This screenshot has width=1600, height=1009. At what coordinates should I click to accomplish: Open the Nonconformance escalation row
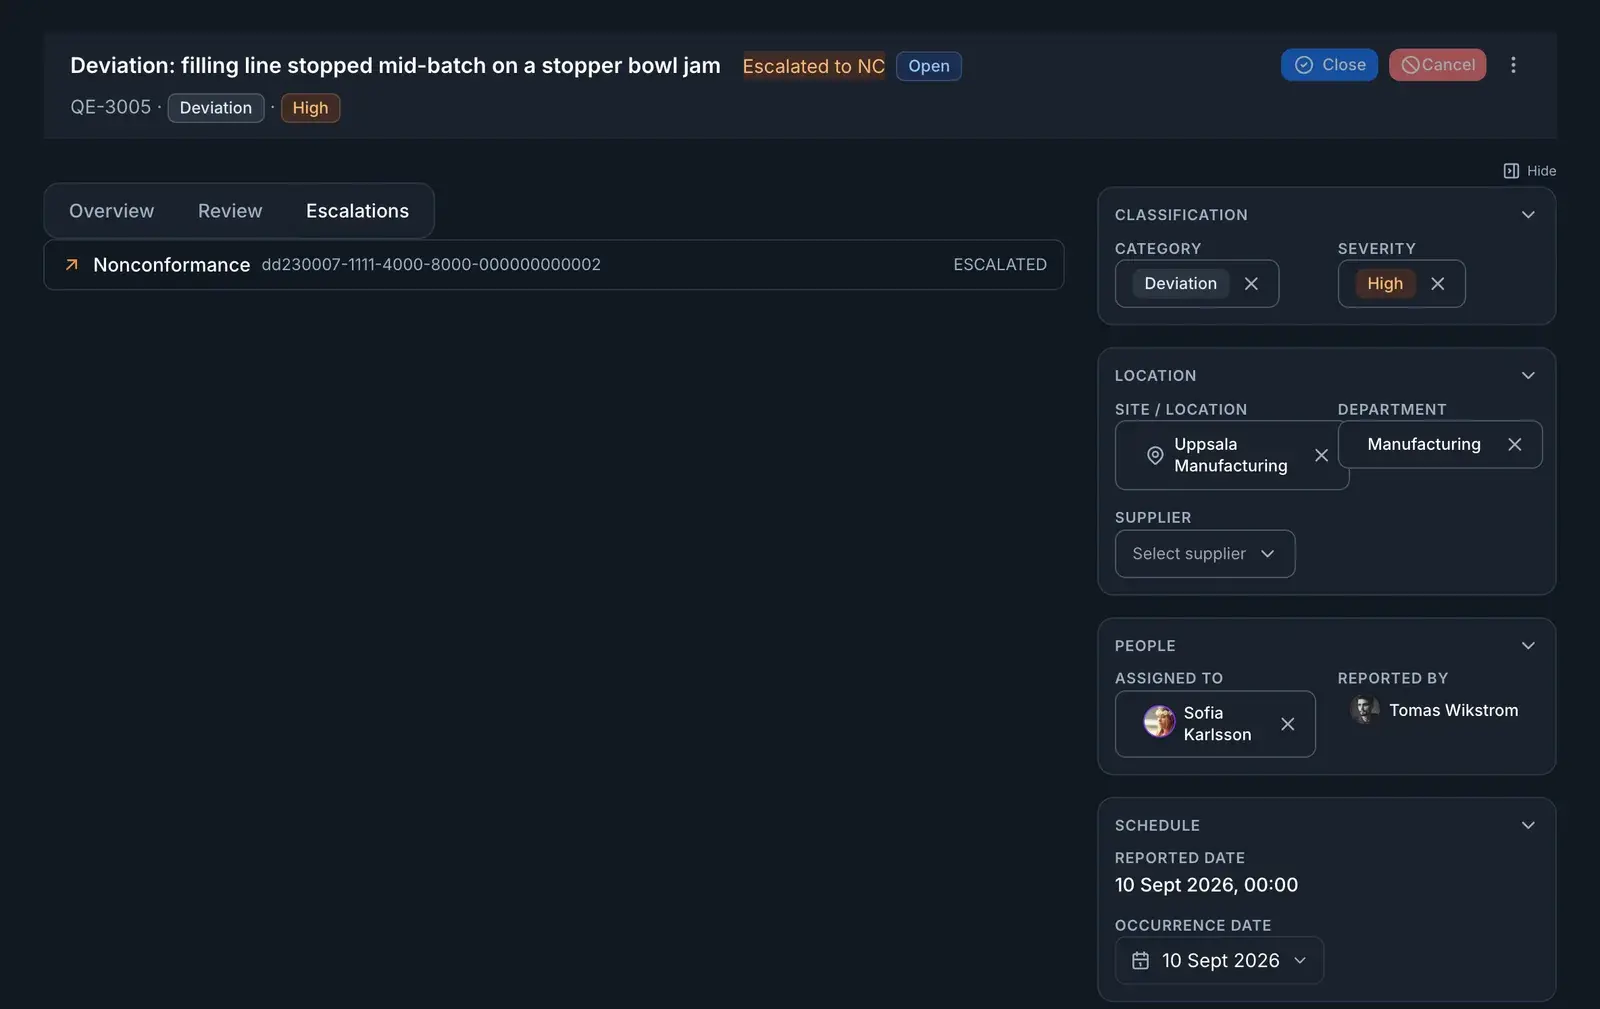(554, 265)
